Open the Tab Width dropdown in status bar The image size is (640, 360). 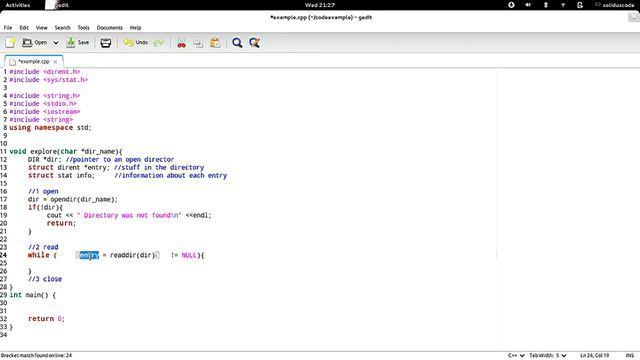[548, 356]
